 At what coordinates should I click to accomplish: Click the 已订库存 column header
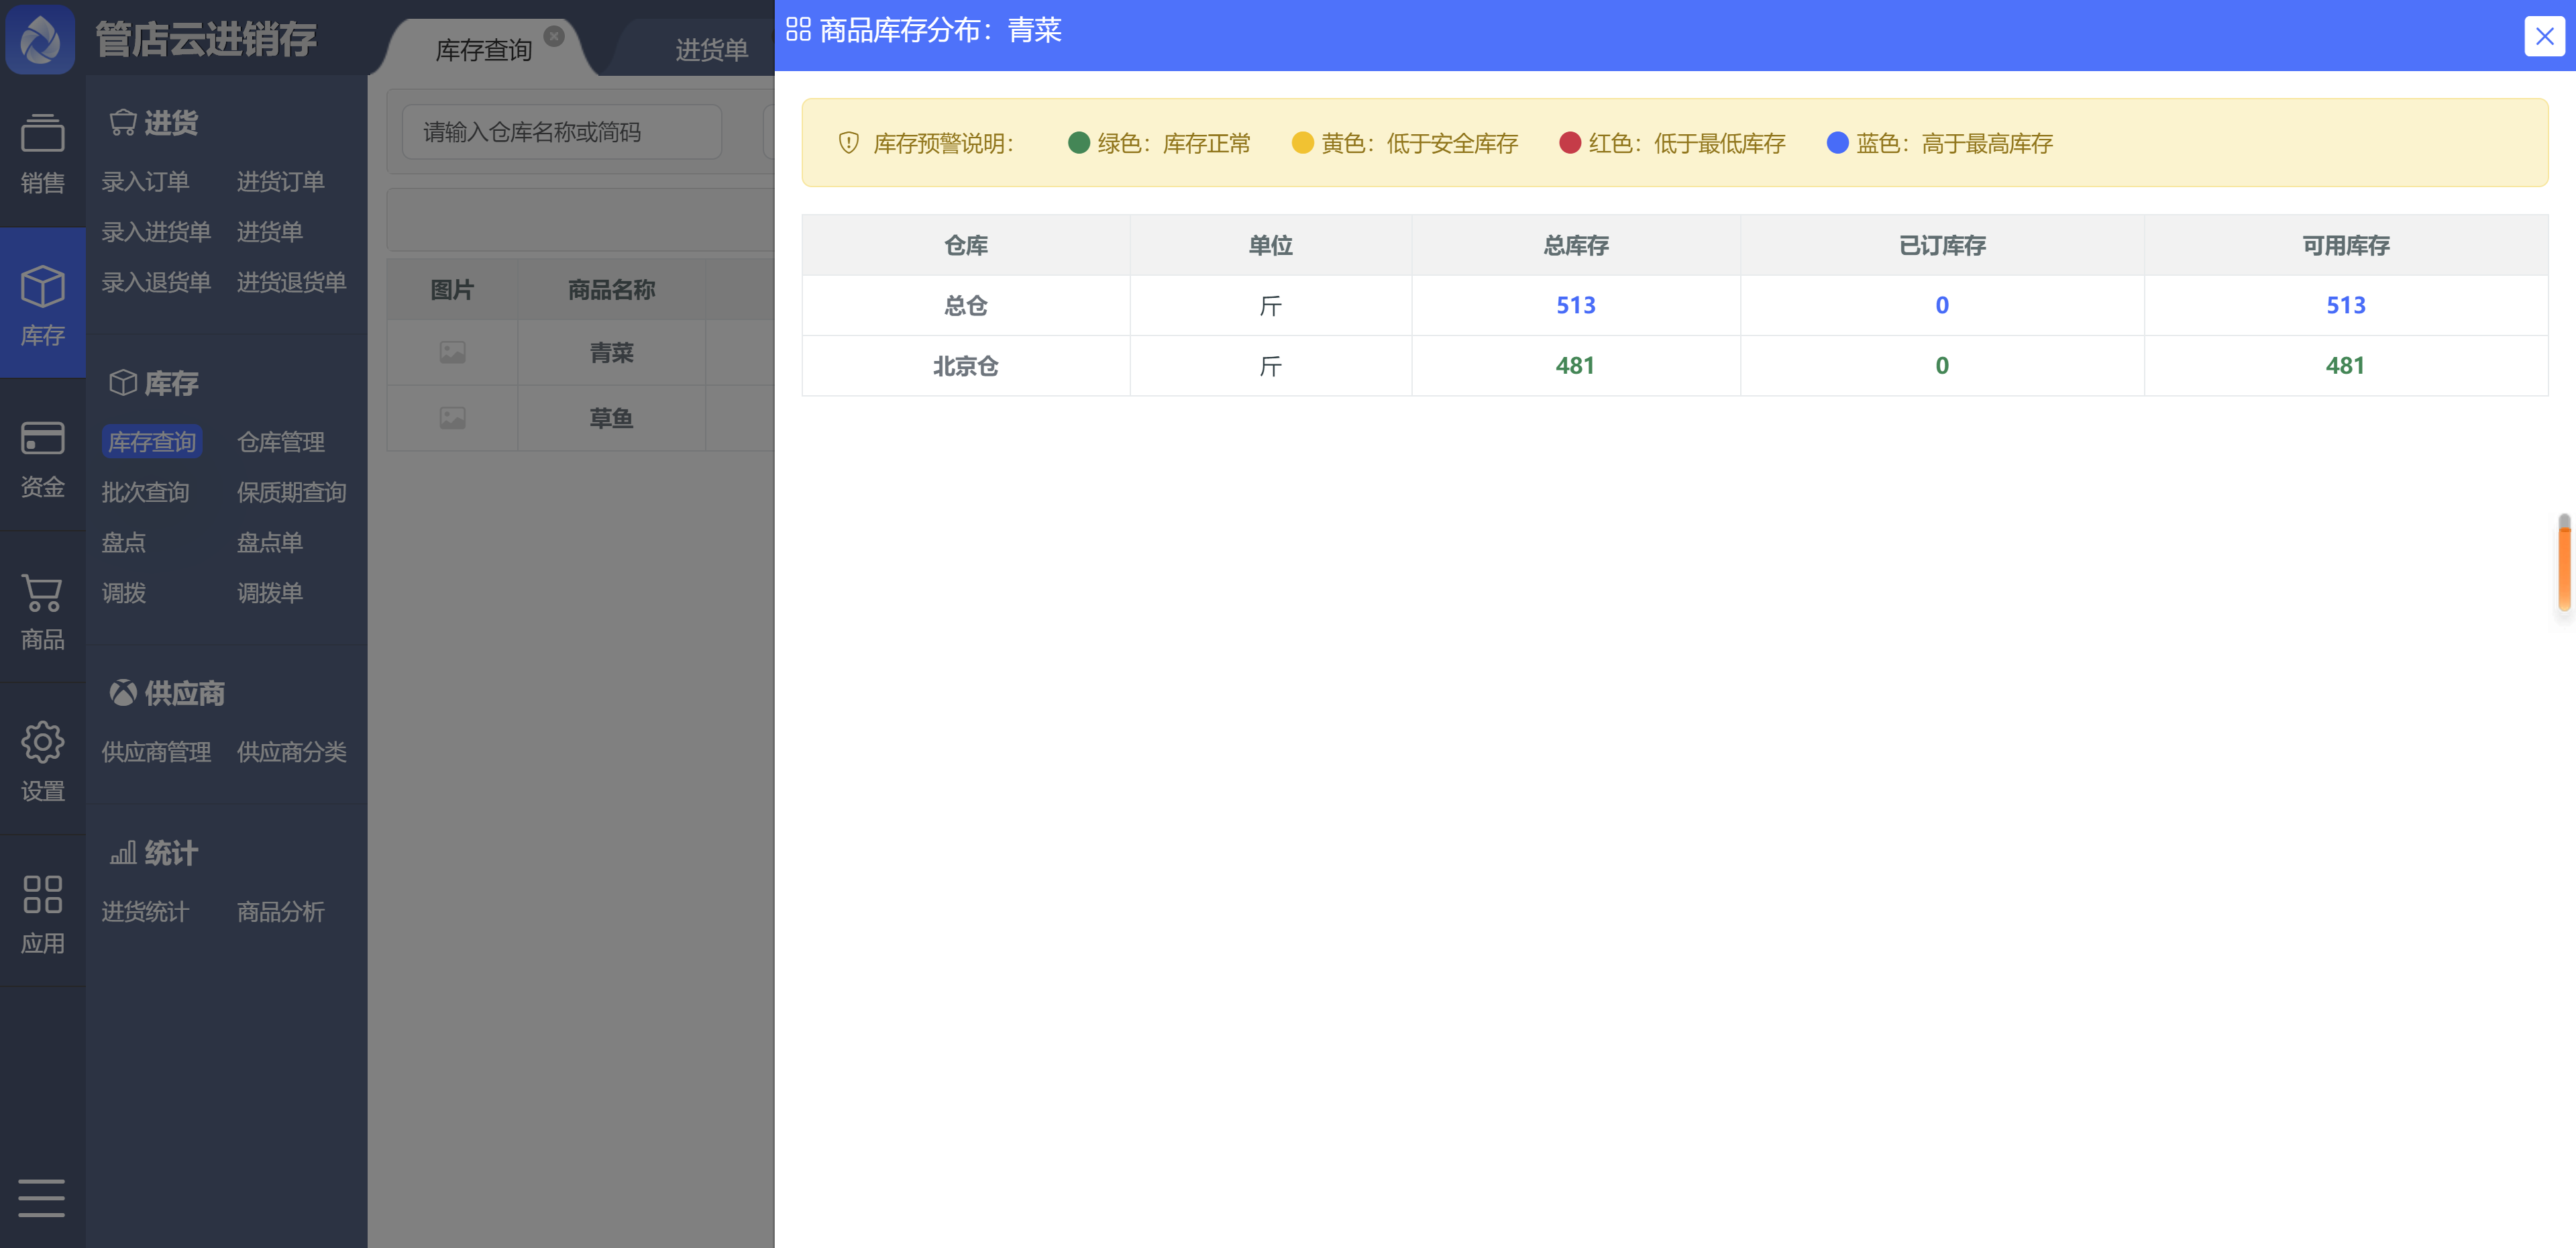(1942, 245)
